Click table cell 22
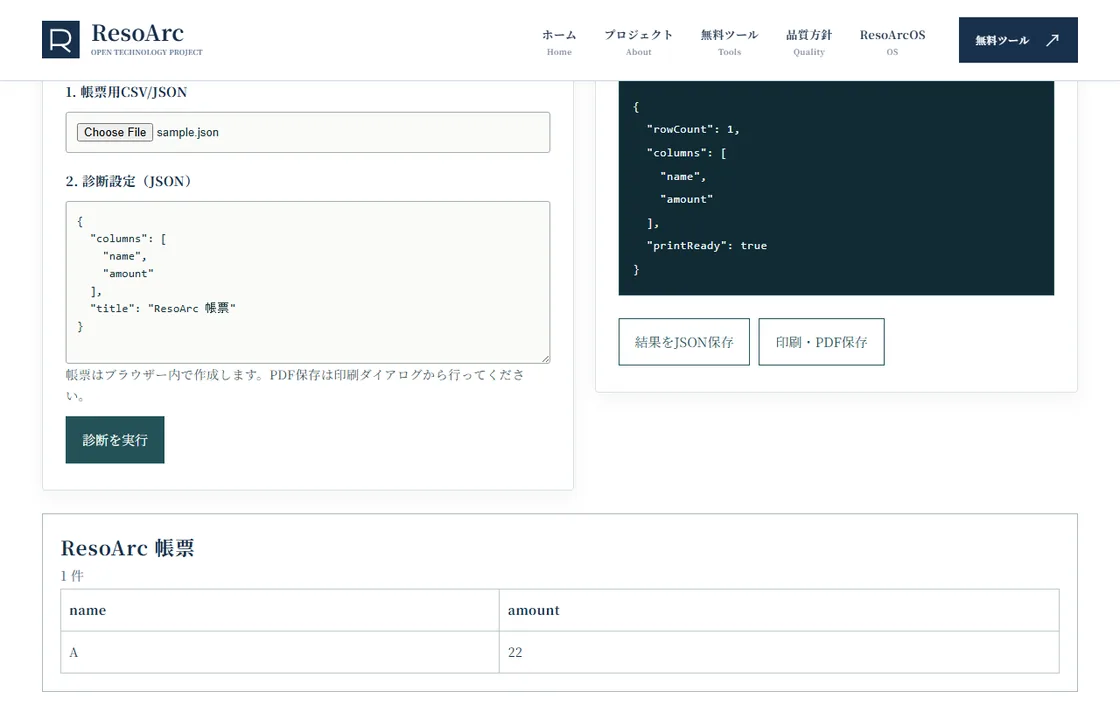 pyautogui.click(x=779, y=652)
